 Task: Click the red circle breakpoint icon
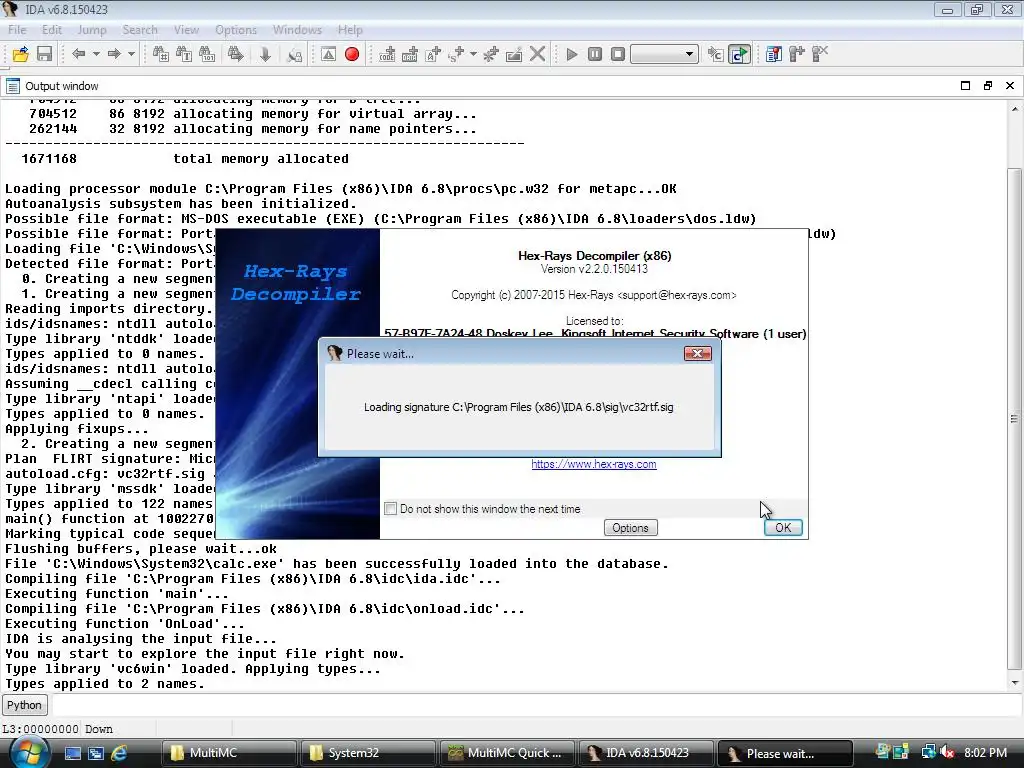point(352,54)
